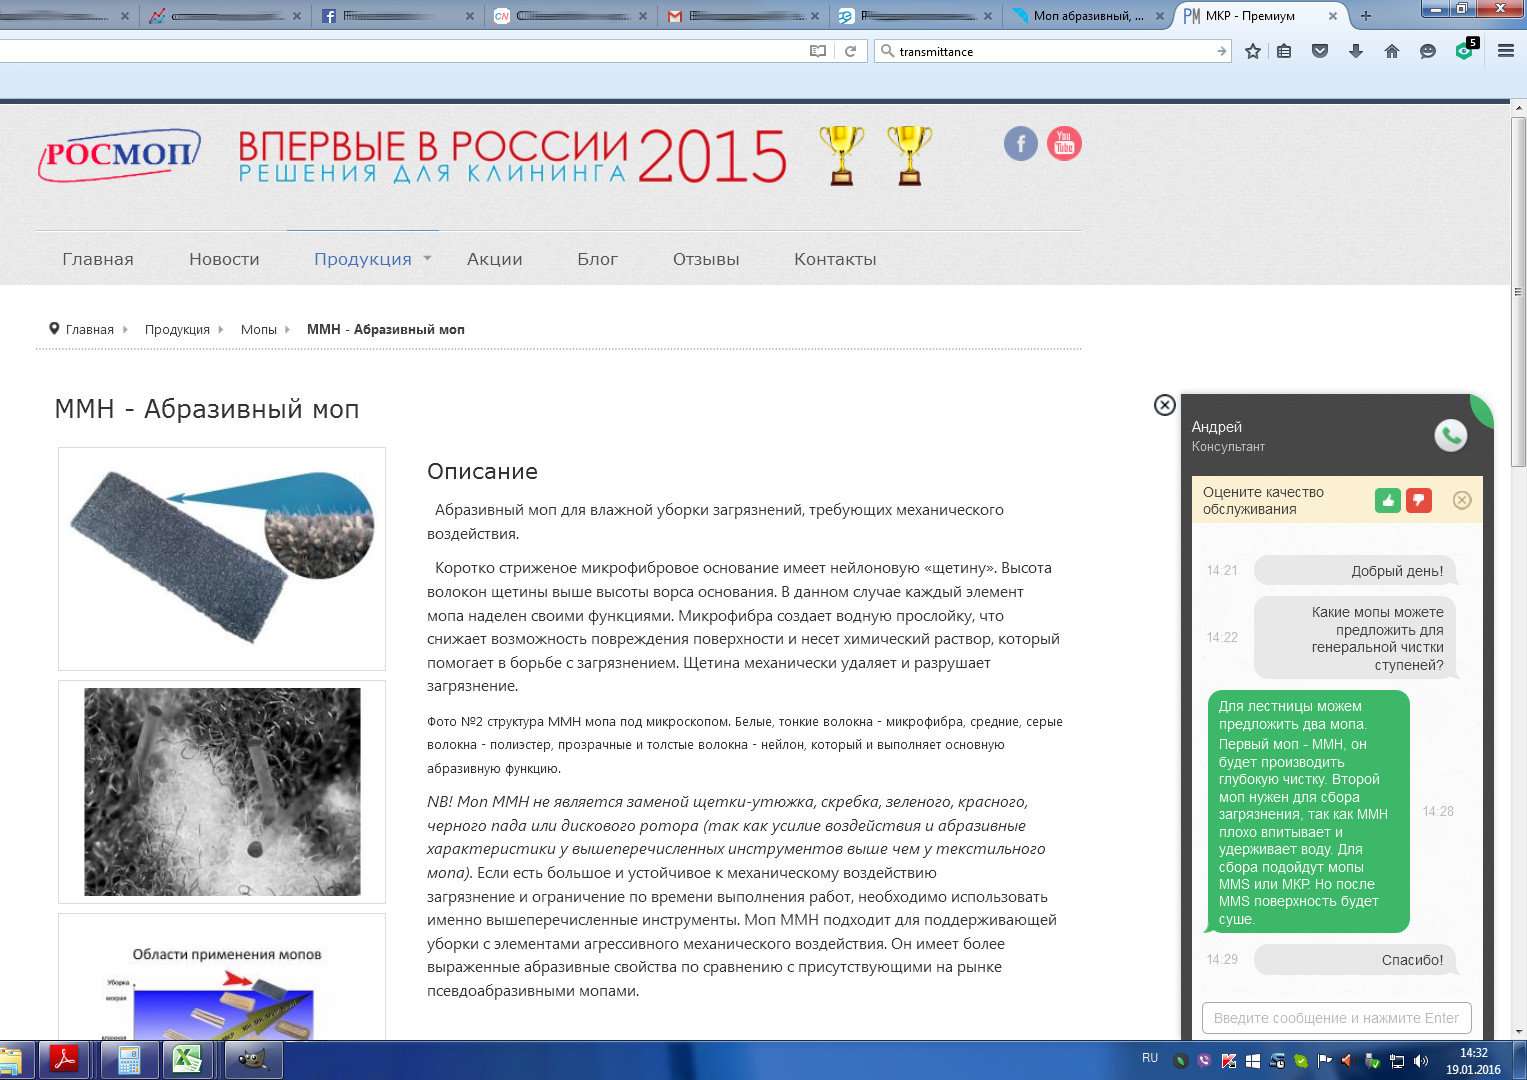Reload the page with the refresh icon

coord(851,51)
